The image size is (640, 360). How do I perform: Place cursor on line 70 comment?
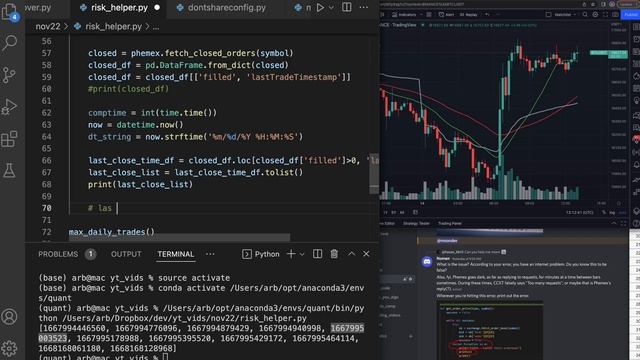point(100,208)
